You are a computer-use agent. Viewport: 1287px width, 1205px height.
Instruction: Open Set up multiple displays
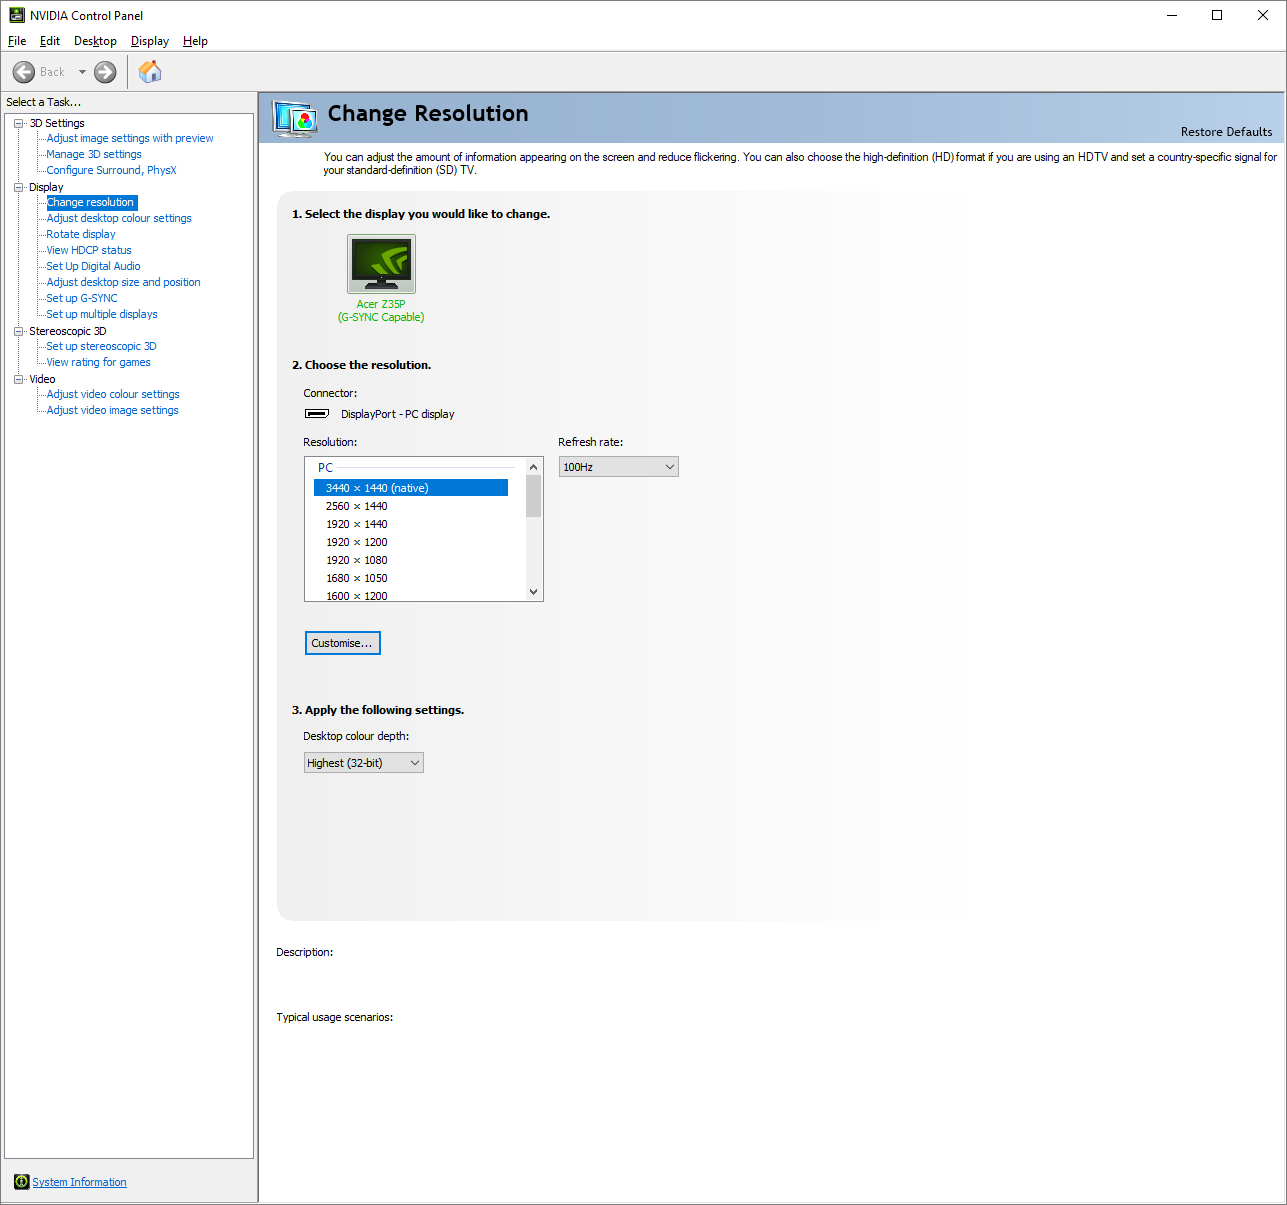click(102, 314)
